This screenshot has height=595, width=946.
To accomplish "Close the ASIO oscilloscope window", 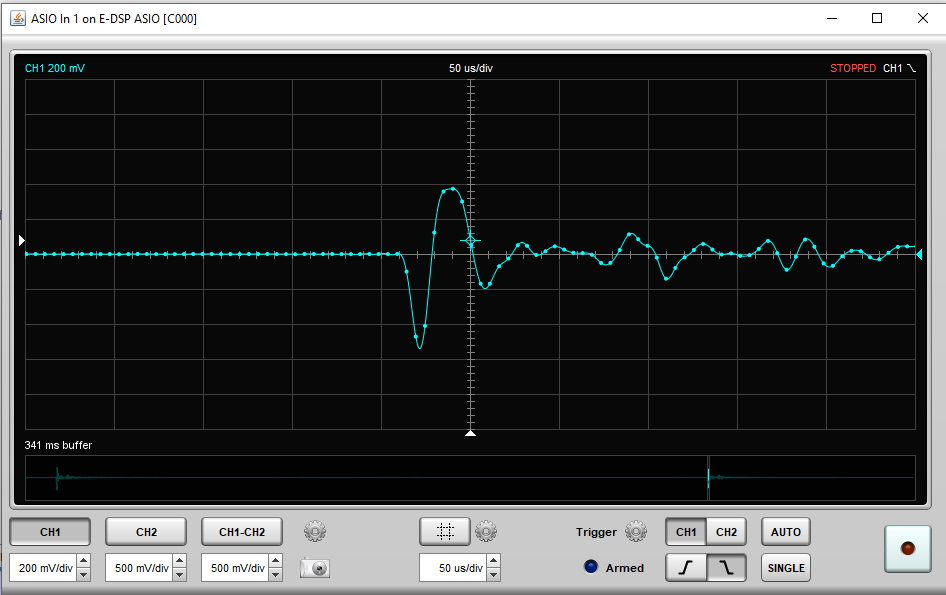I will 923,18.
